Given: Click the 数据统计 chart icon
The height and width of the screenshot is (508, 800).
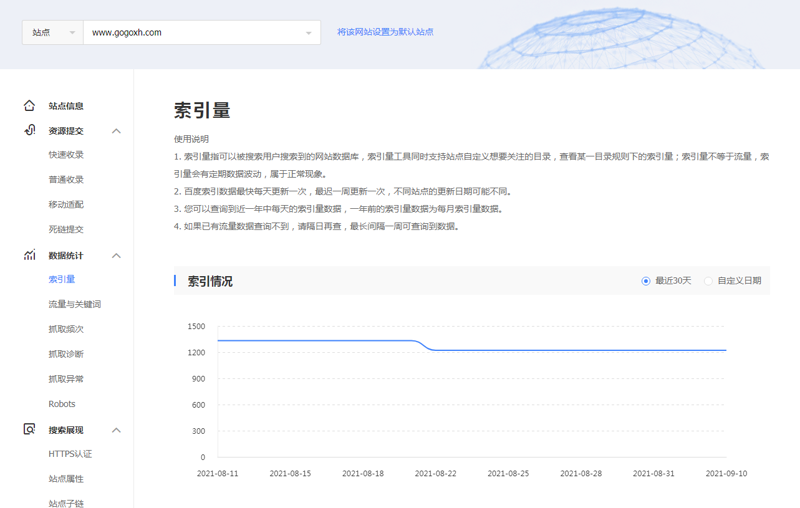Looking at the screenshot, I should point(30,255).
